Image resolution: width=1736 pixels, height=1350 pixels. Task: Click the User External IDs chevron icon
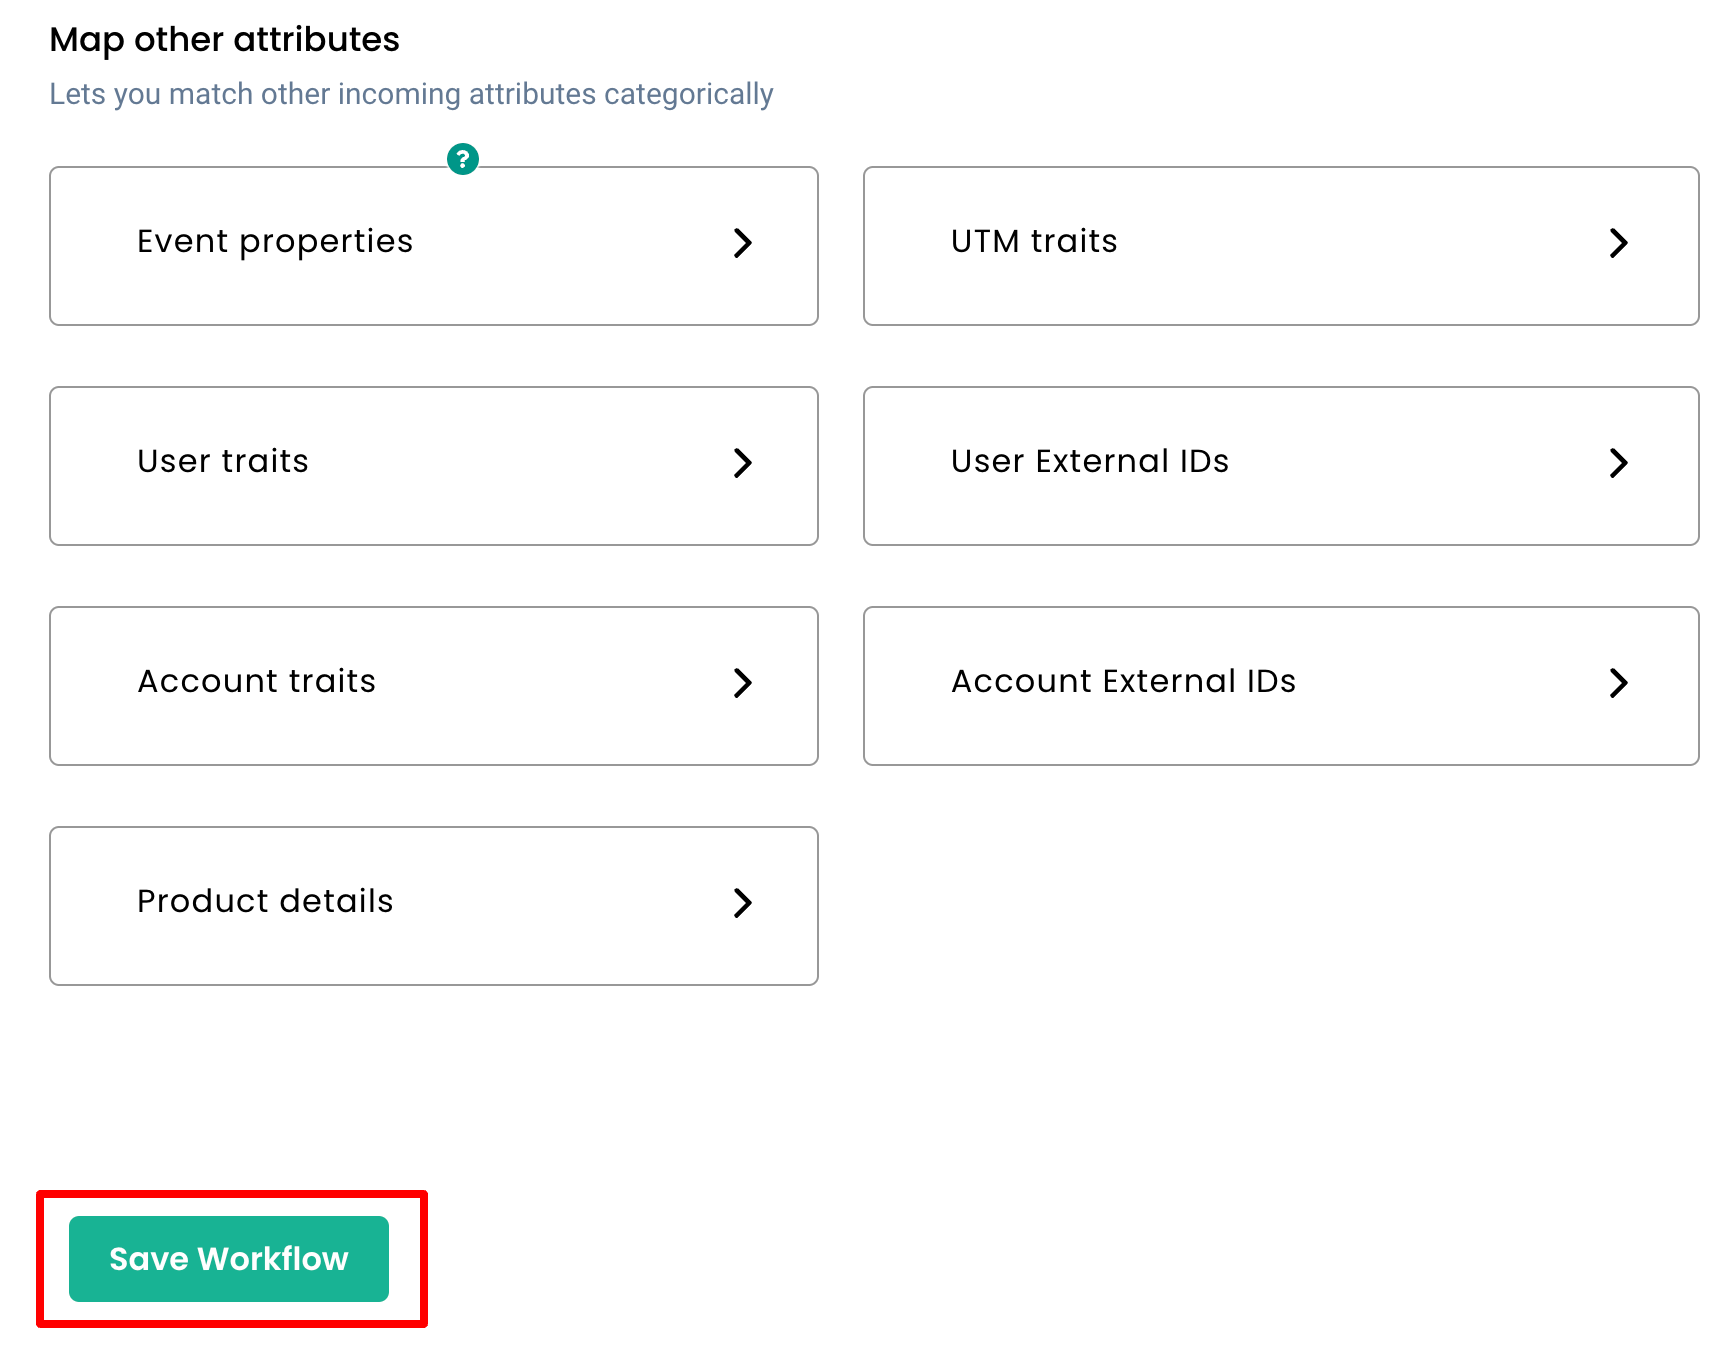pyautogui.click(x=1620, y=463)
